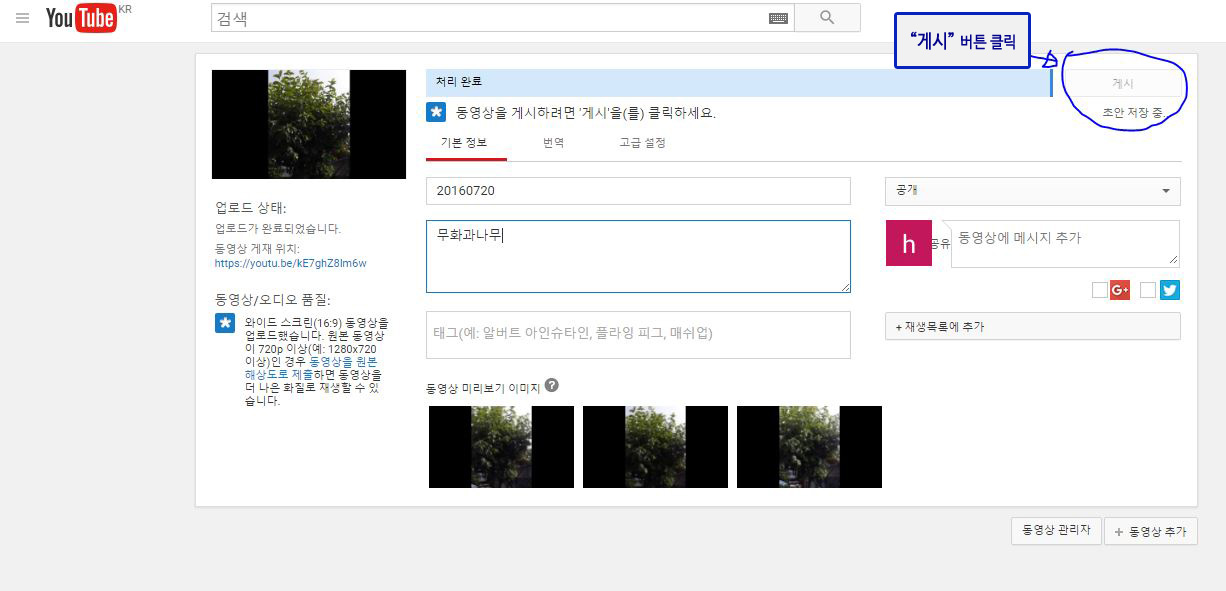Switch to the 고급 설정 tab
Screen dimensions: 1226x591
tap(642, 143)
